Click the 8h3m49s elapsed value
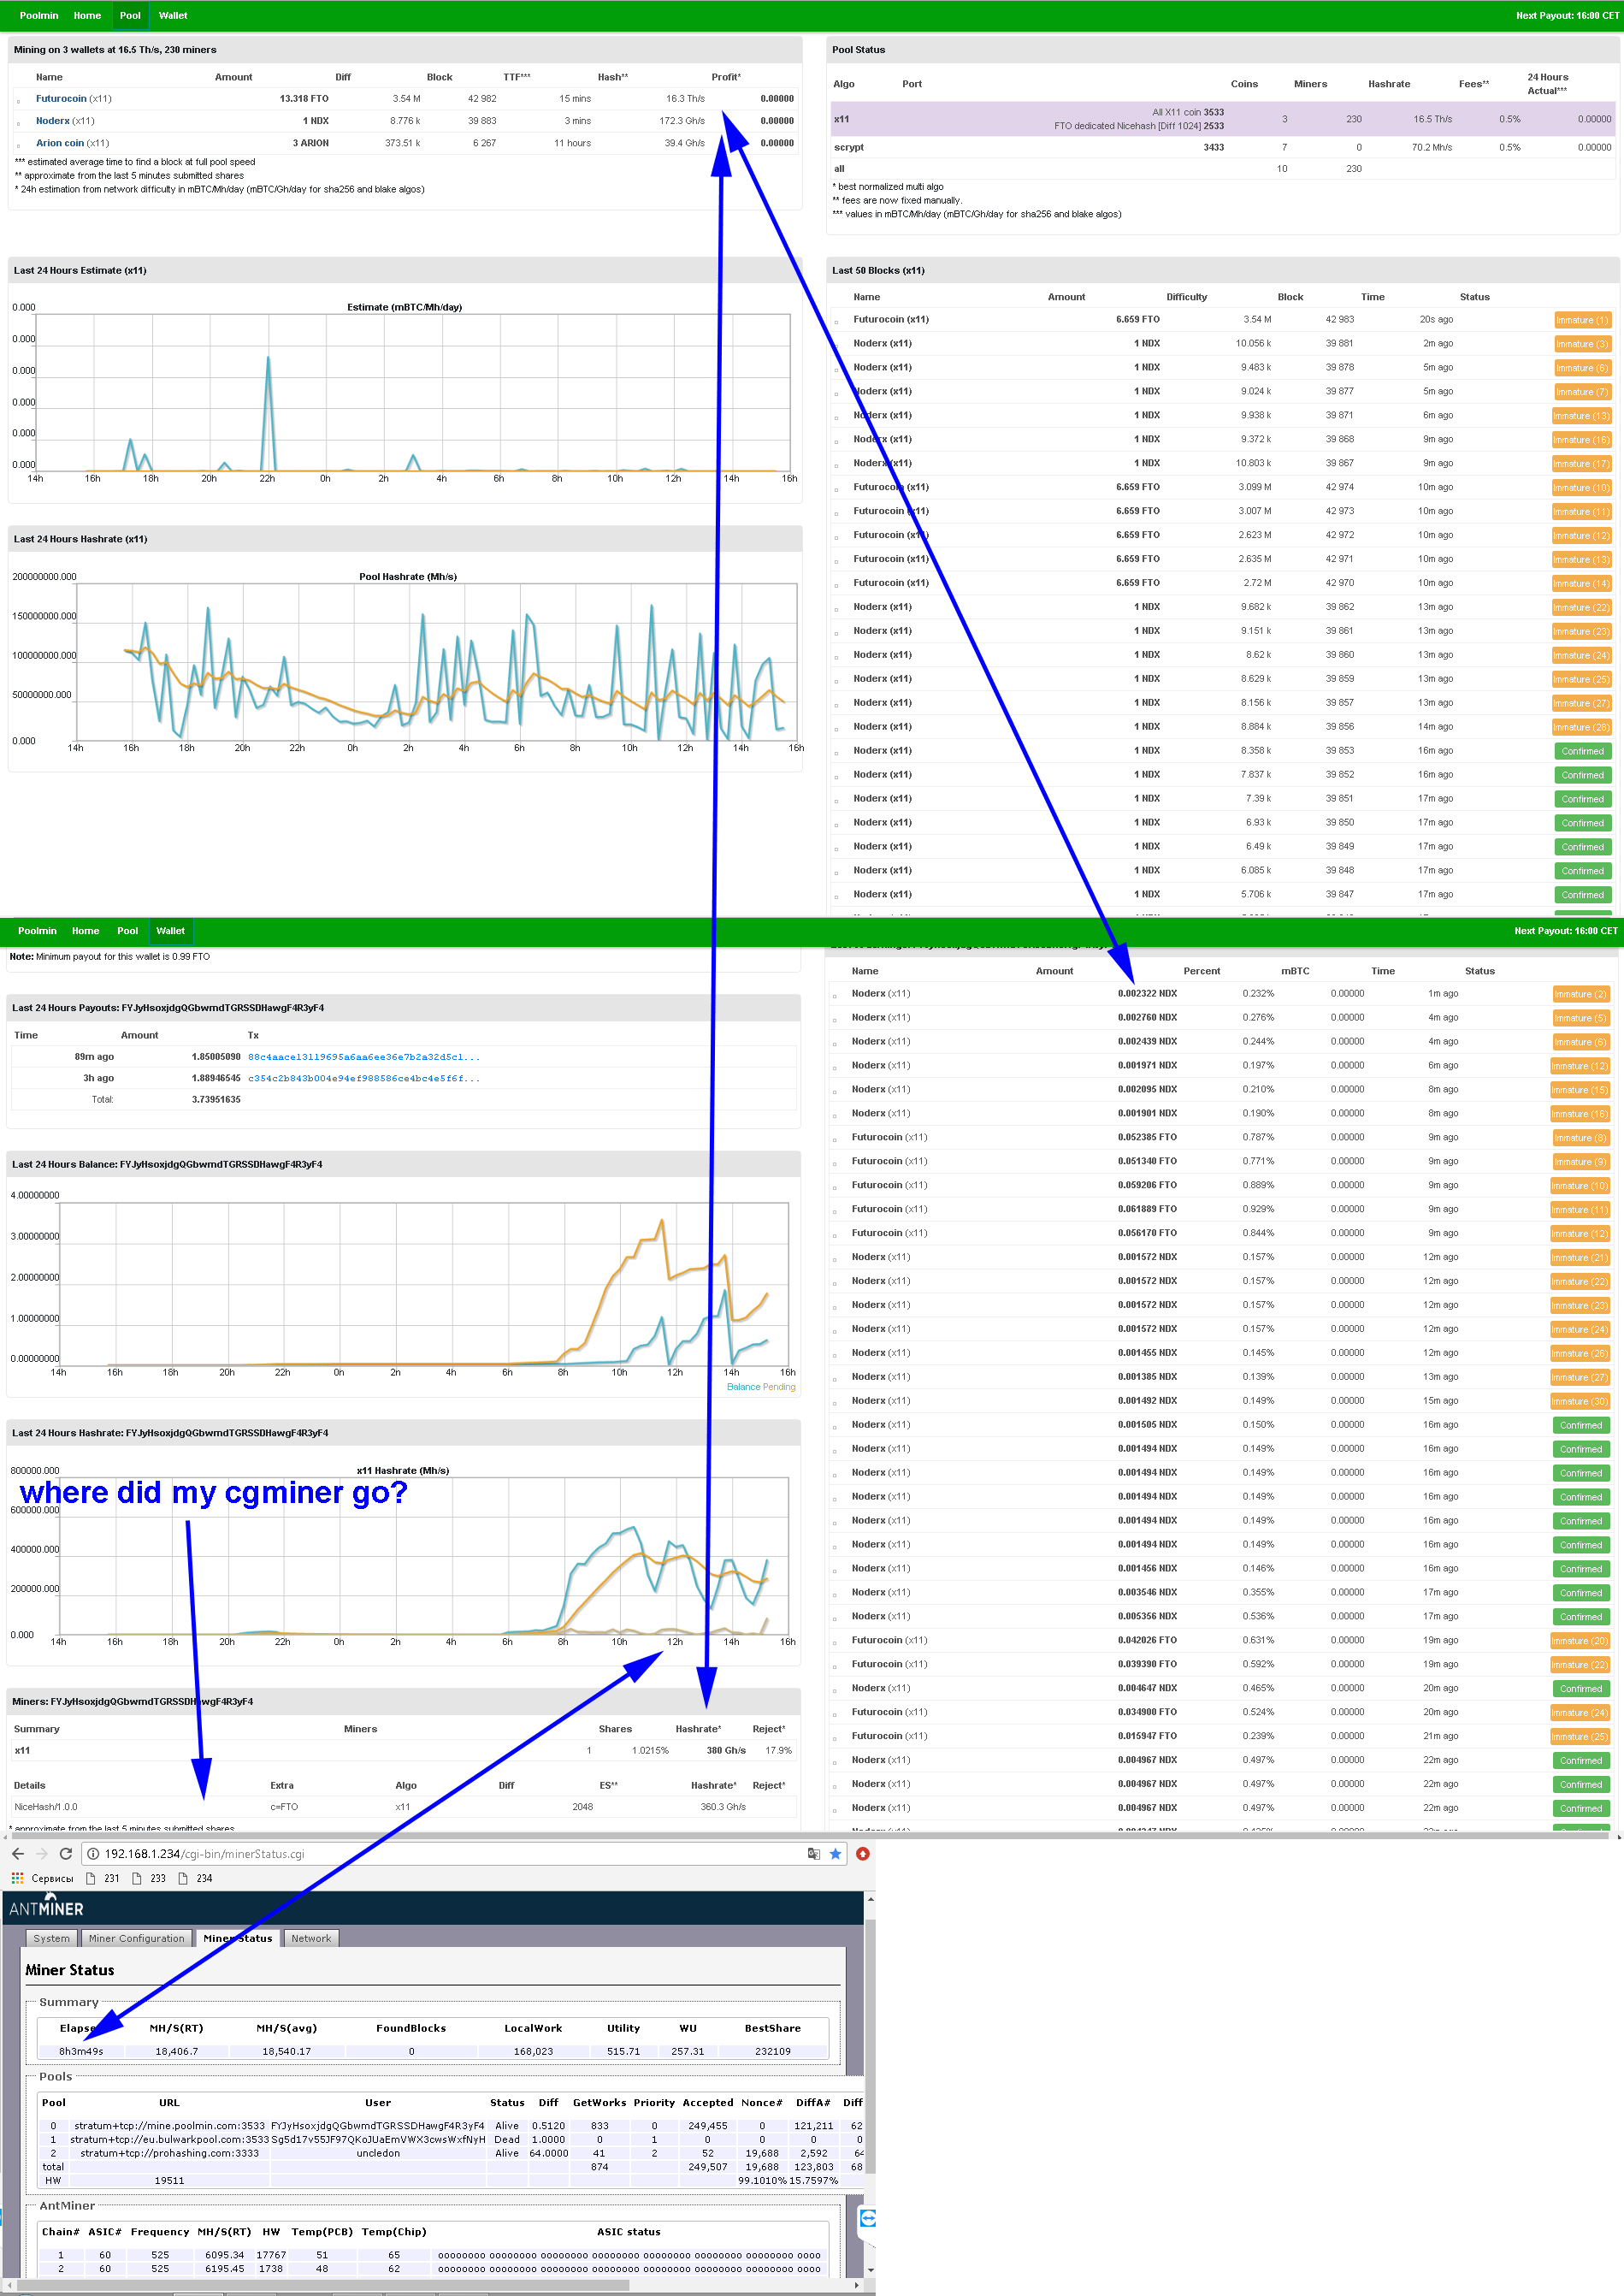Viewport: 1624px width, 2296px height. (81, 2051)
